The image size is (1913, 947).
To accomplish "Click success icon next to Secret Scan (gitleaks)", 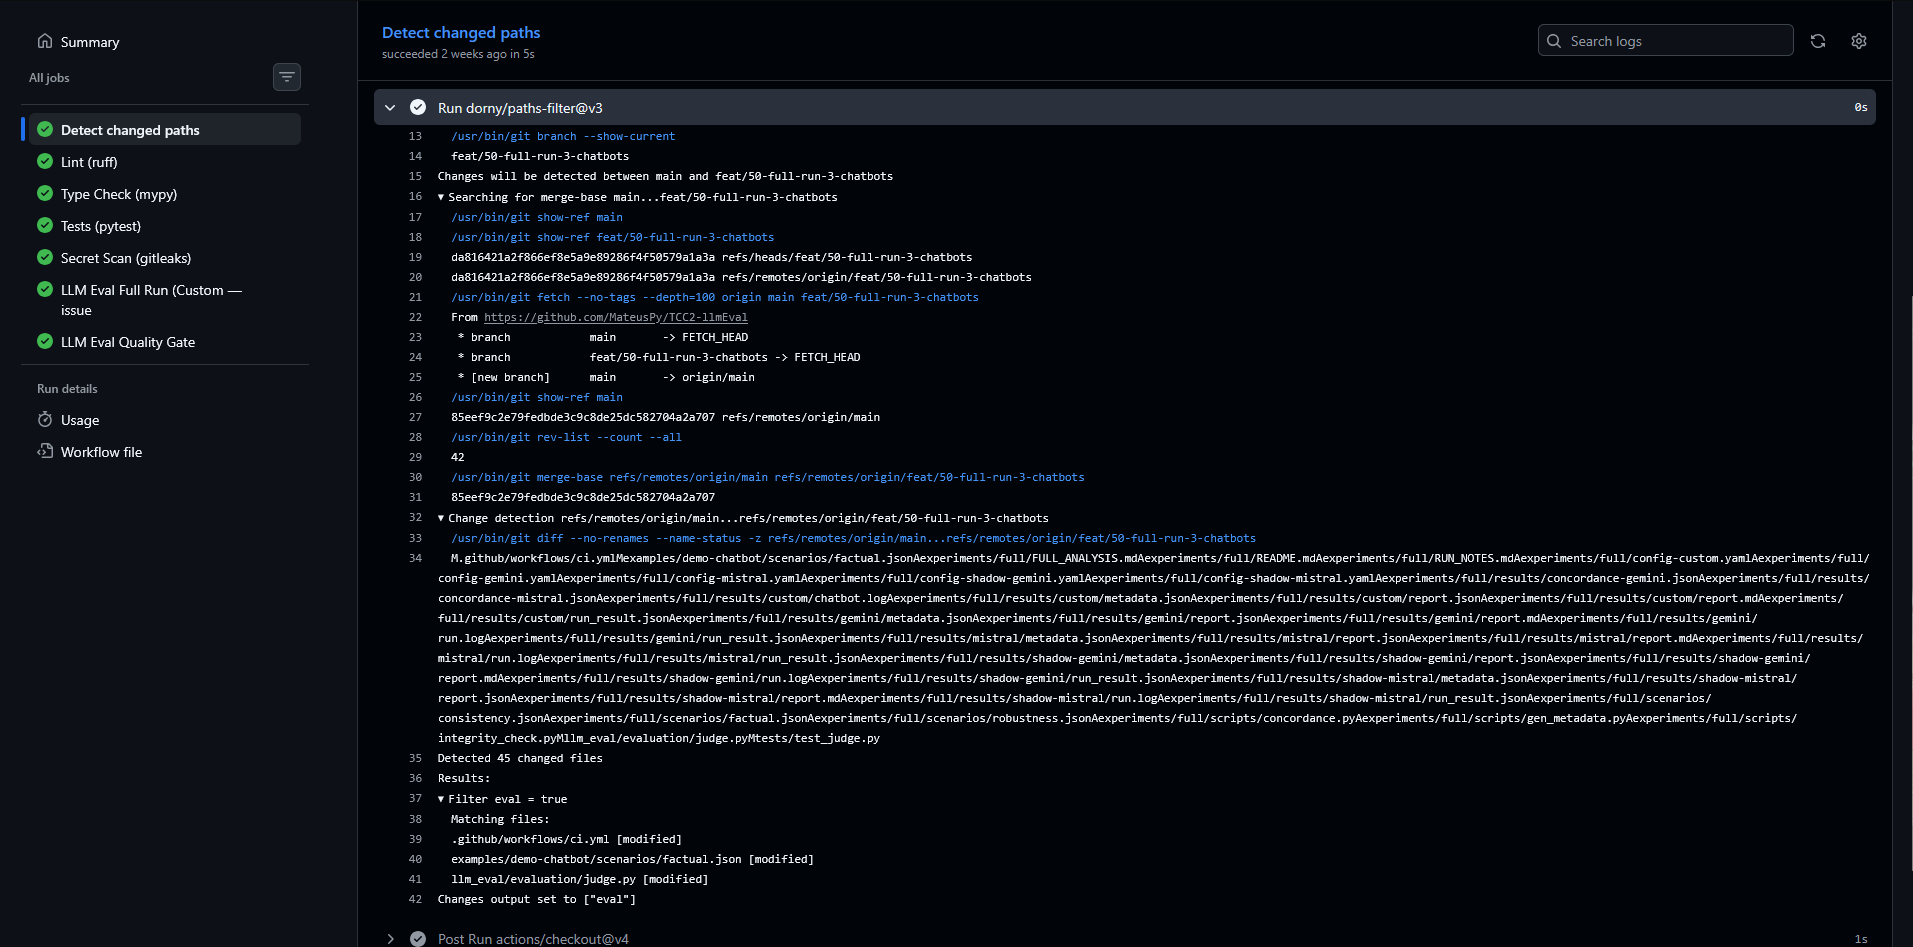I will pyautogui.click(x=45, y=257).
